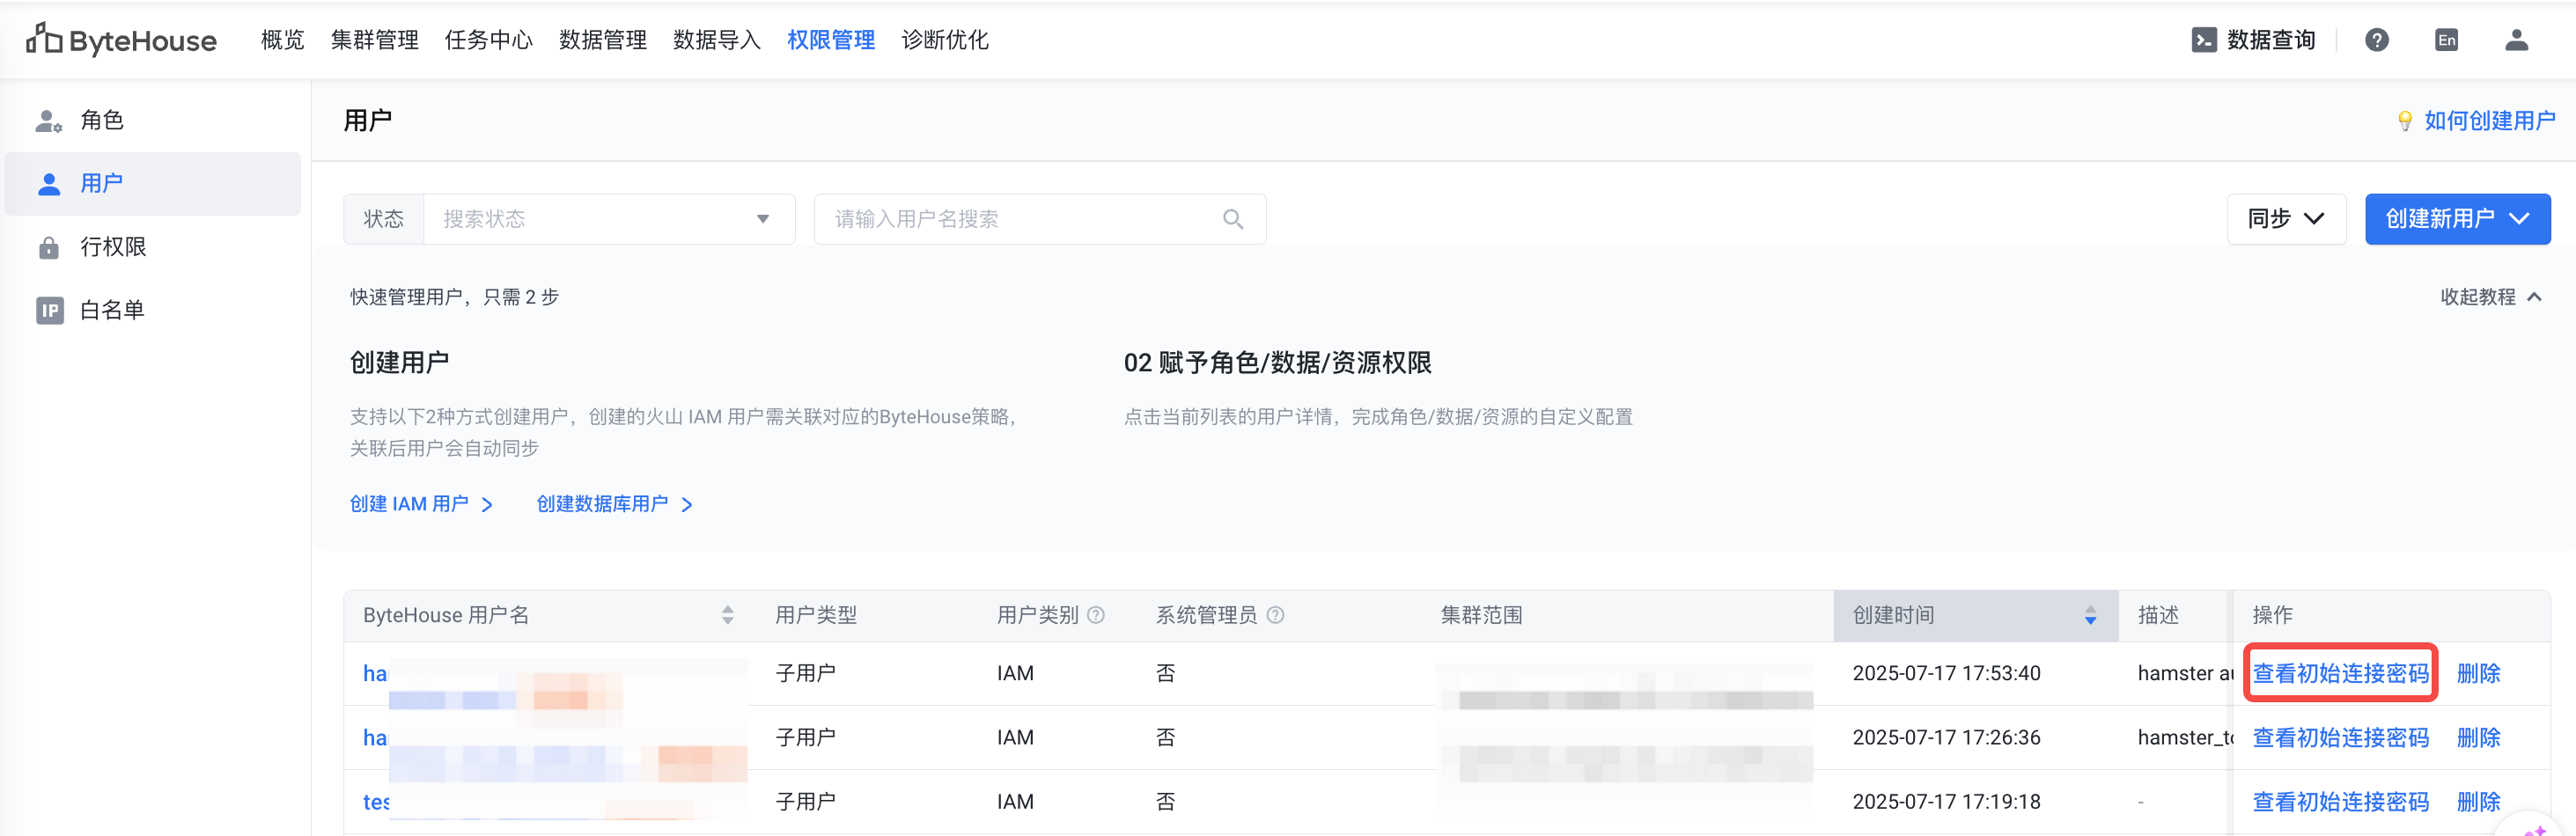2576x836 pixels.
Task: Open 白名单 in the sidebar
Action: click(x=153, y=310)
